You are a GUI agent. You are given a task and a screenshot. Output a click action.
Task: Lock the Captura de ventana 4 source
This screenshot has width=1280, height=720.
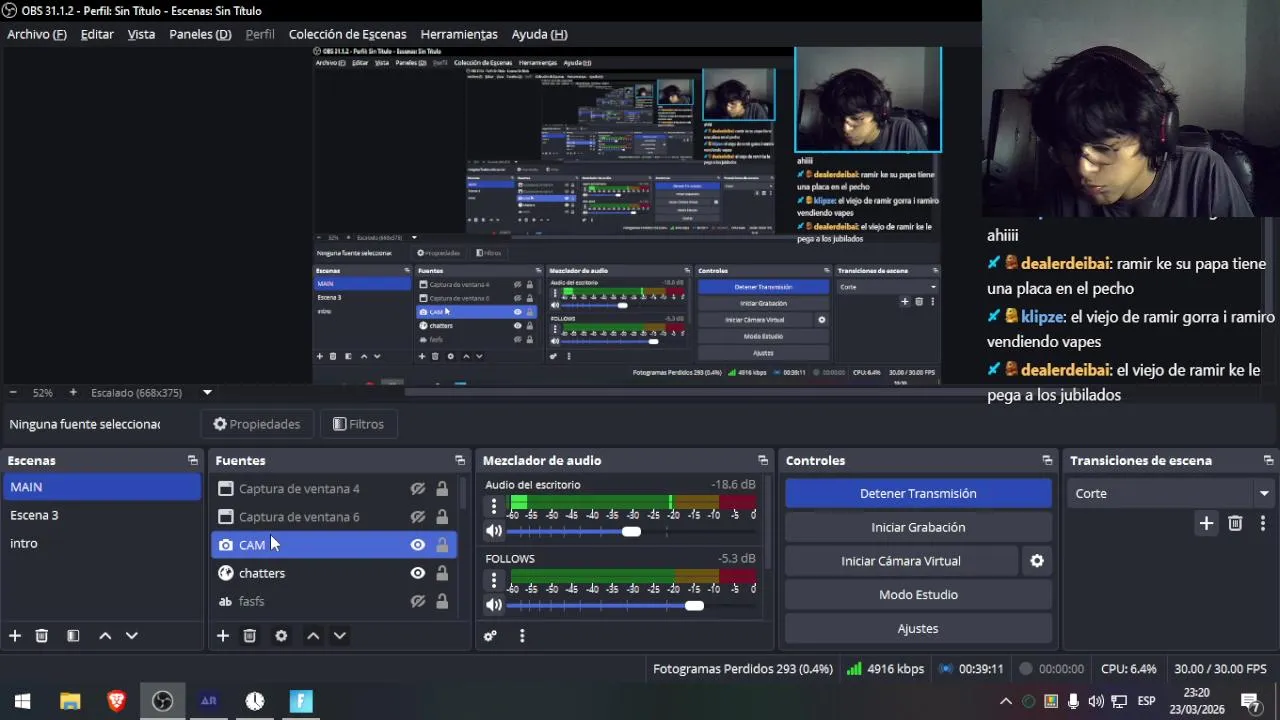[x=442, y=489]
